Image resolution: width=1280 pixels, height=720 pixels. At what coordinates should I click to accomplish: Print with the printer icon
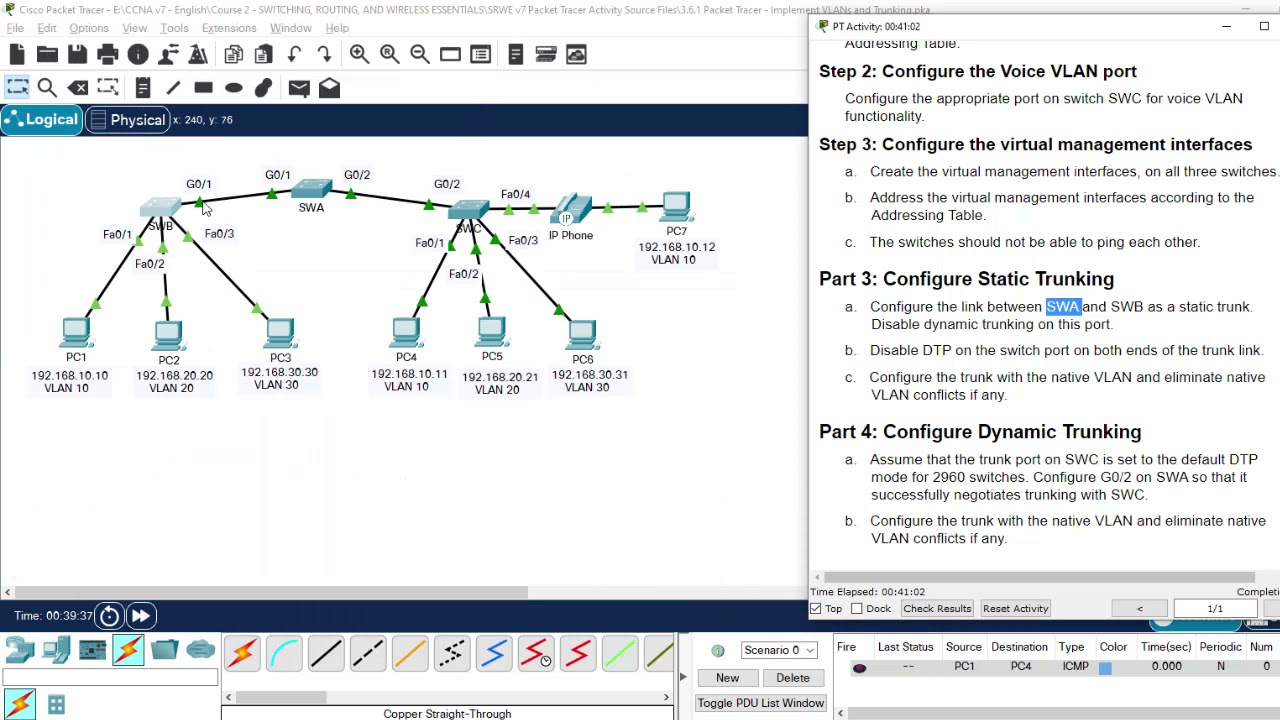tap(108, 55)
